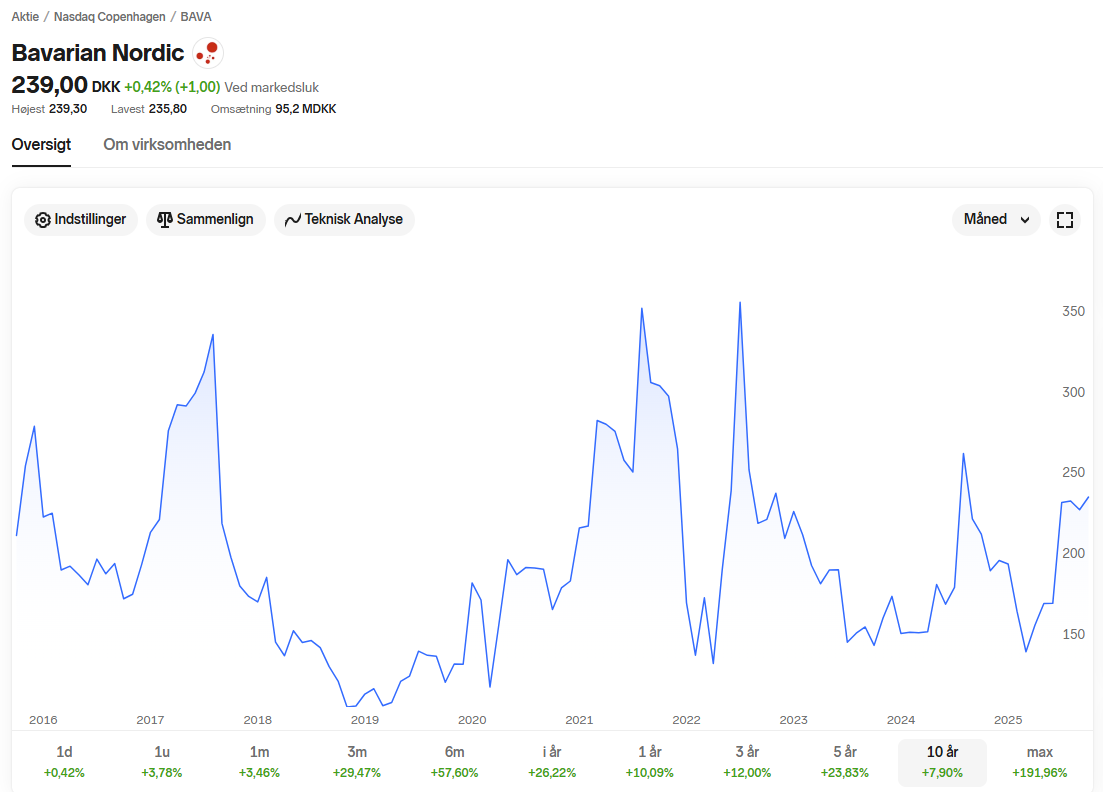Click the Bavarian Nordic heading
1103x792 pixels.
pos(98,53)
